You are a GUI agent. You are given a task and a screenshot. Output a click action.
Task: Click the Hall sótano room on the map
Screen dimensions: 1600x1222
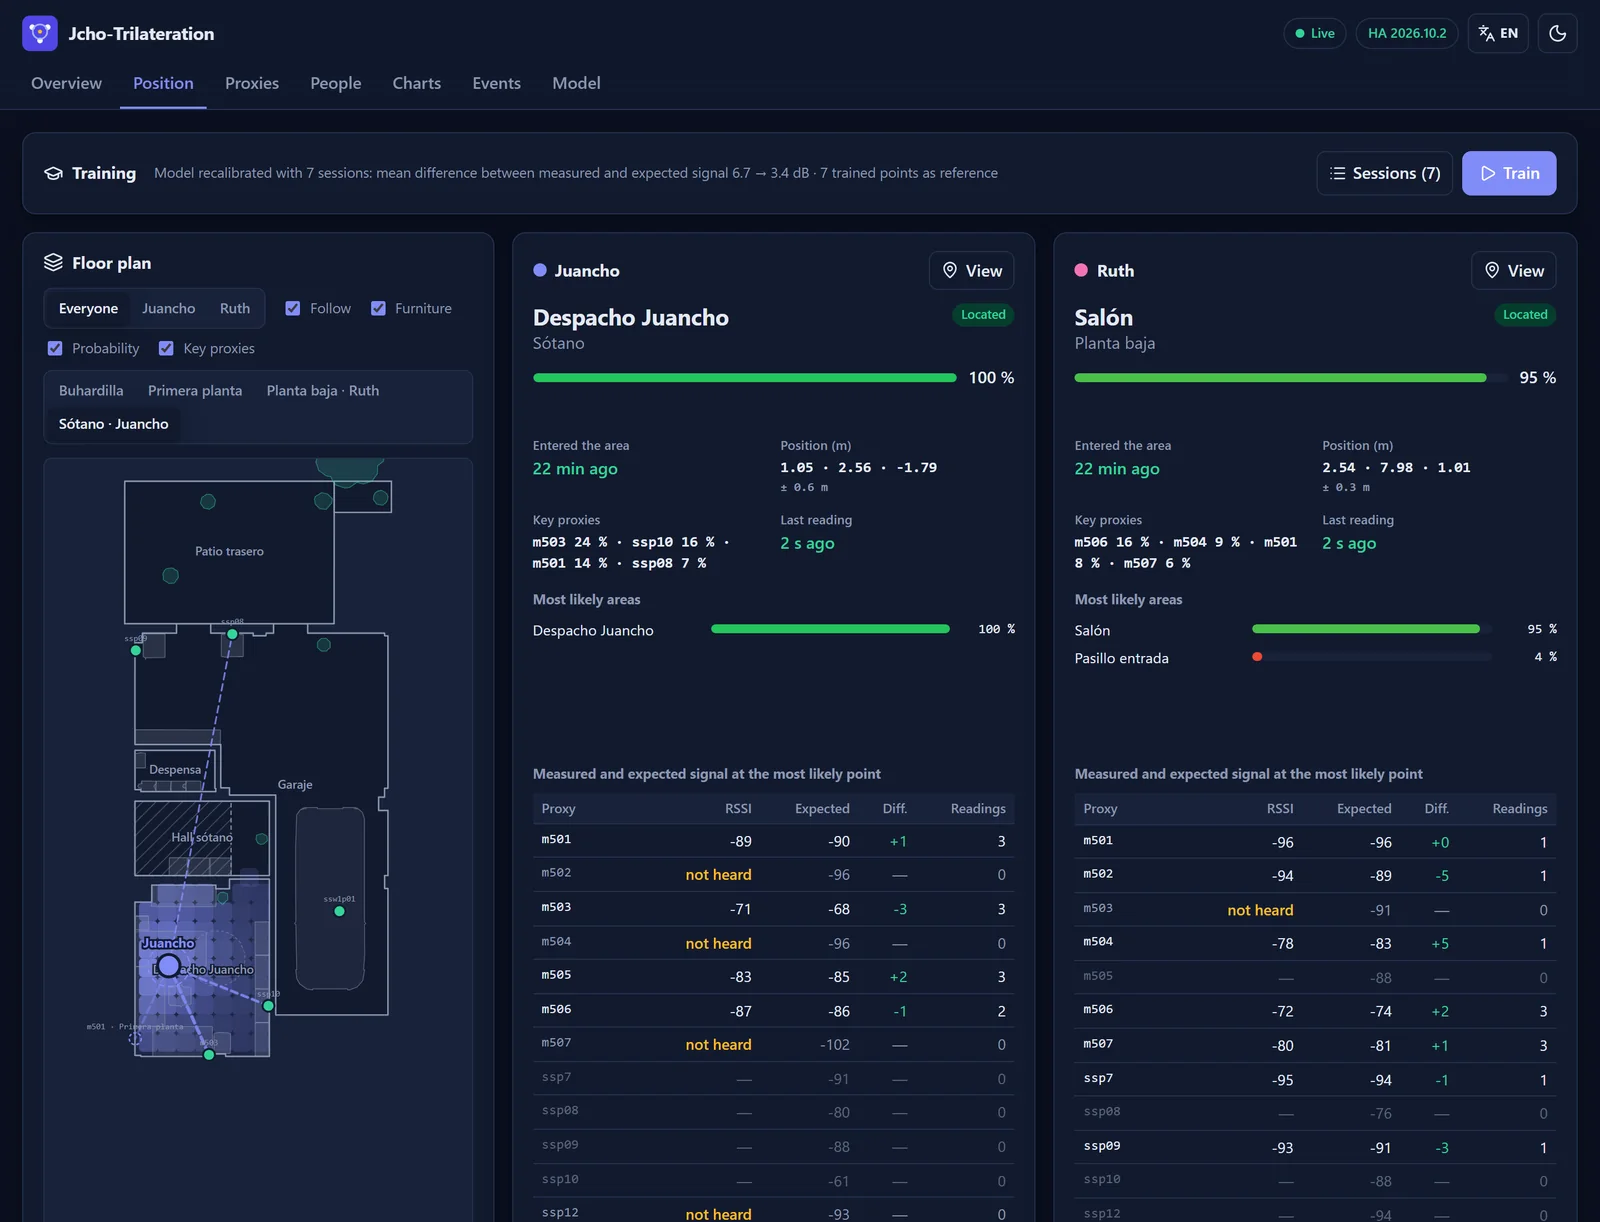click(x=201, y=837)
